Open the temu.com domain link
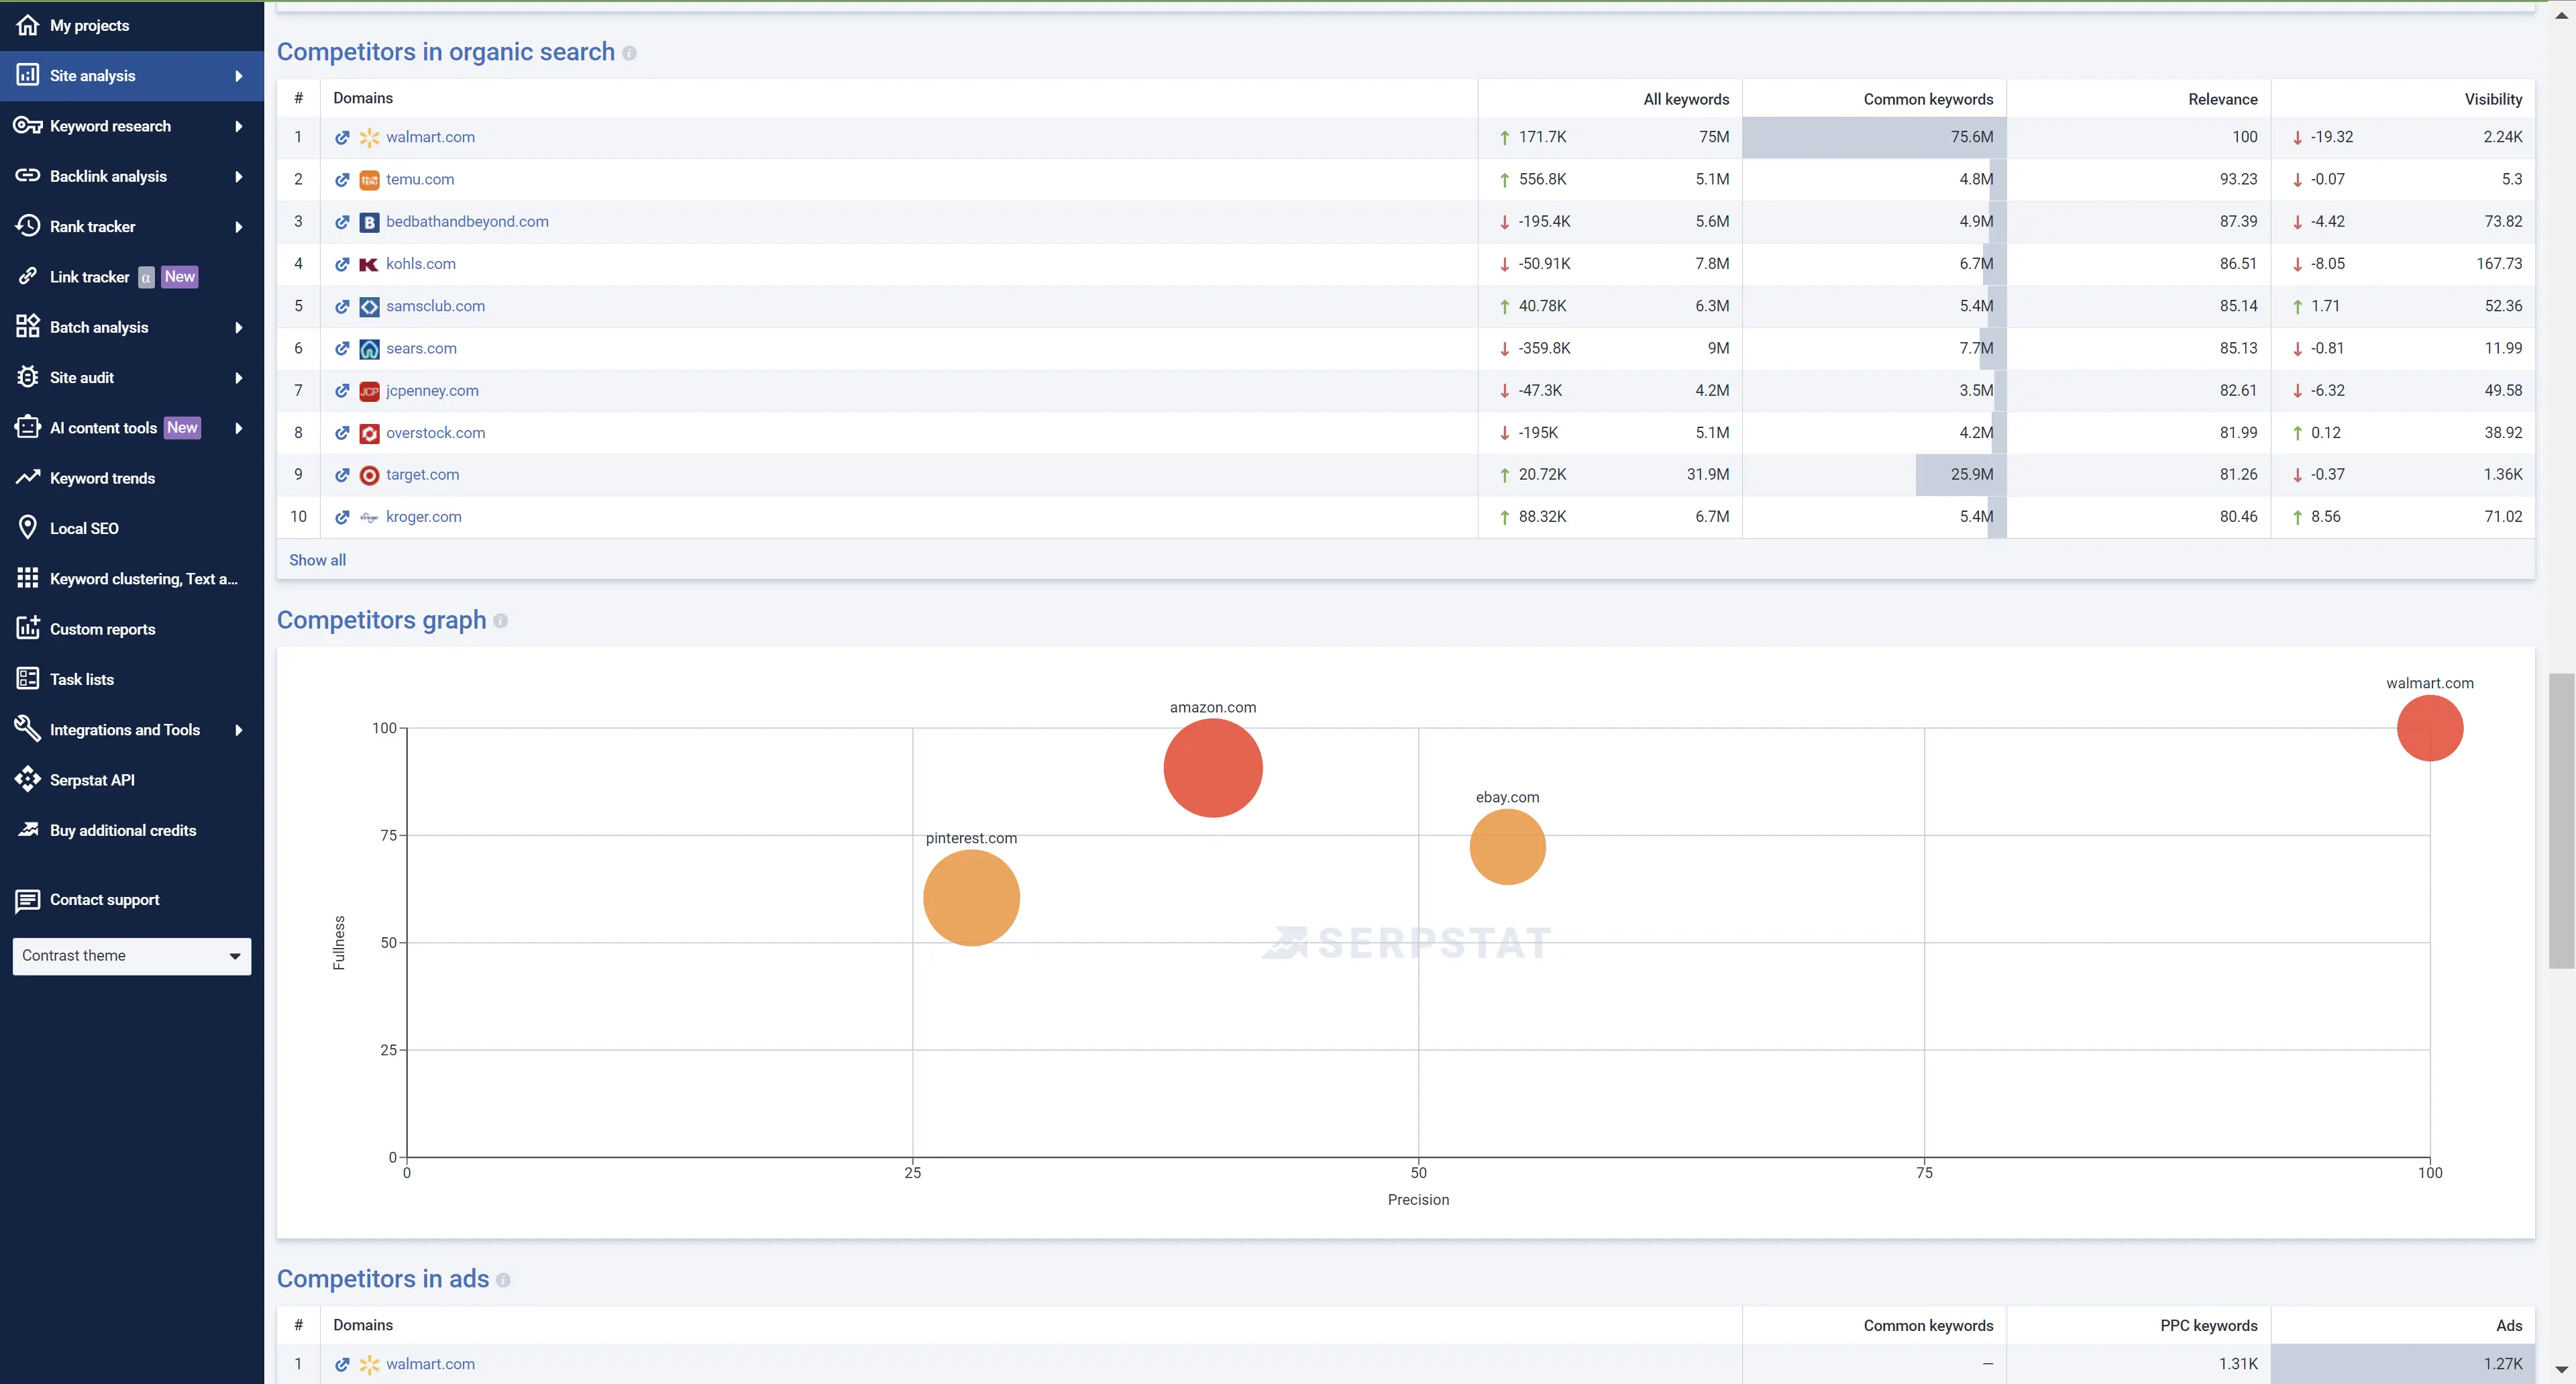This screenshot has width=2576, height=1384. [419, 179]
